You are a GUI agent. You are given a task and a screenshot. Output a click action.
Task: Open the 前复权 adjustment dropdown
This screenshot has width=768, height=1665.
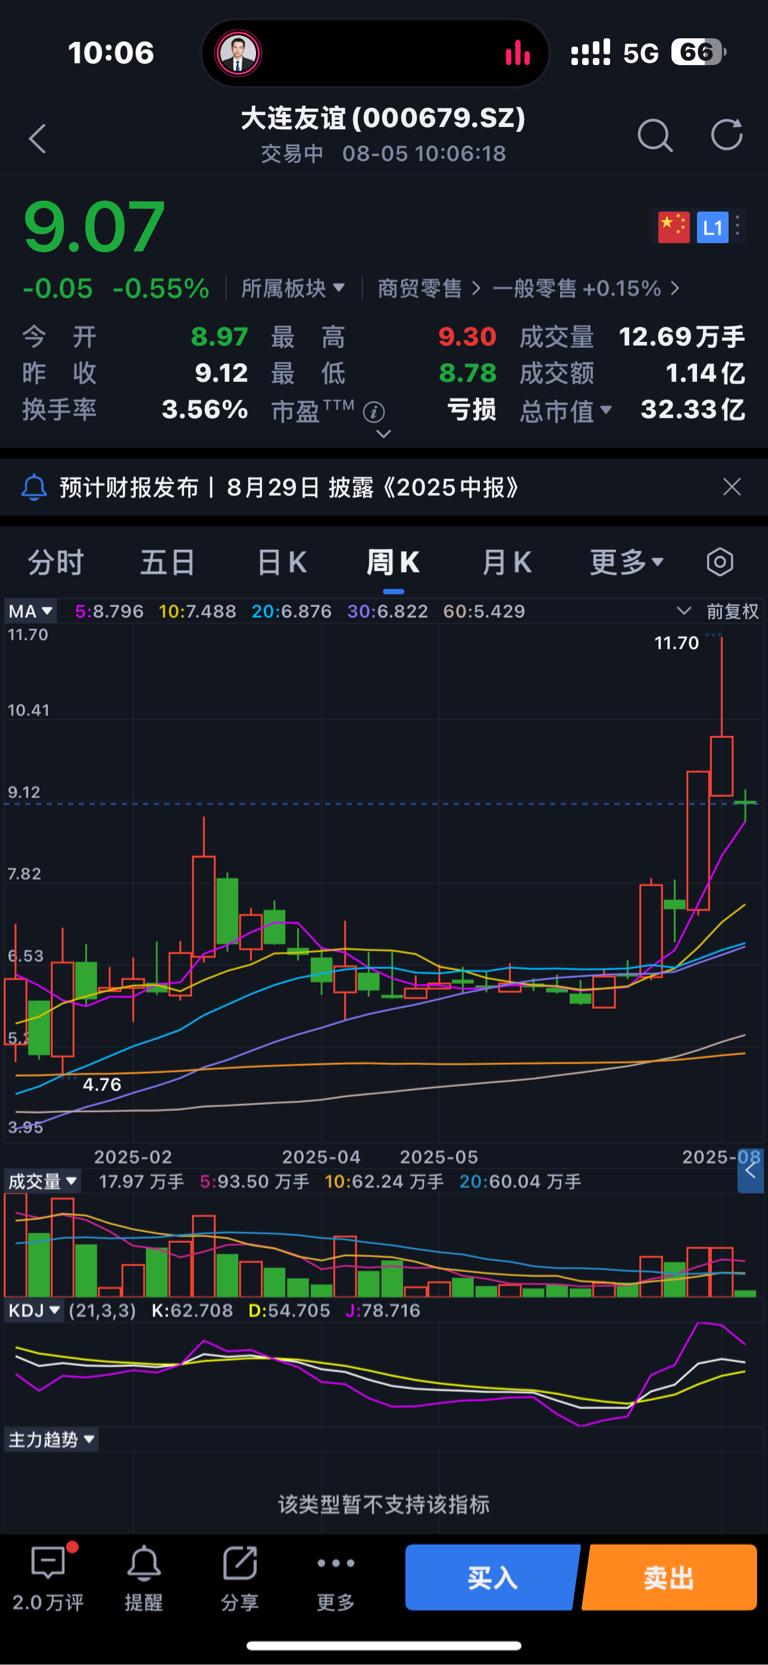pos(718,611)
